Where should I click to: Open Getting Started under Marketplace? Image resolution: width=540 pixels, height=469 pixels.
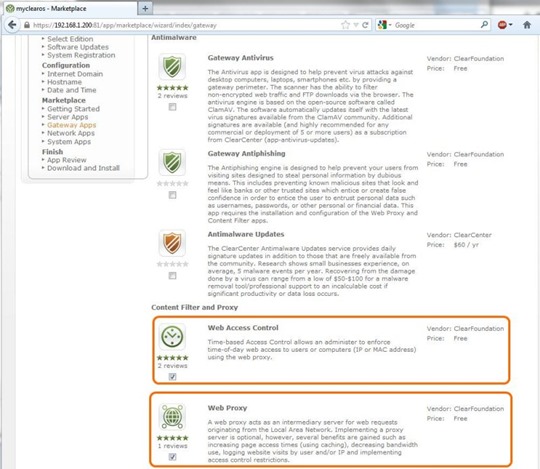tap(73, 109)
